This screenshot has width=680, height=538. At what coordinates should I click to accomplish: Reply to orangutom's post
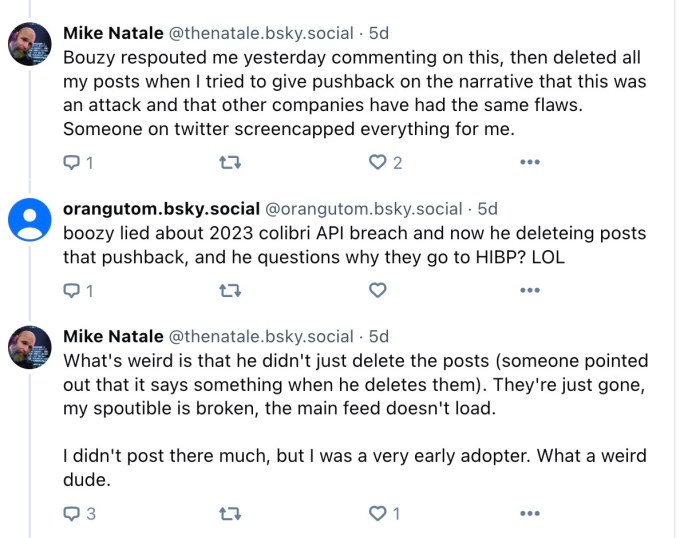[71, 291]
